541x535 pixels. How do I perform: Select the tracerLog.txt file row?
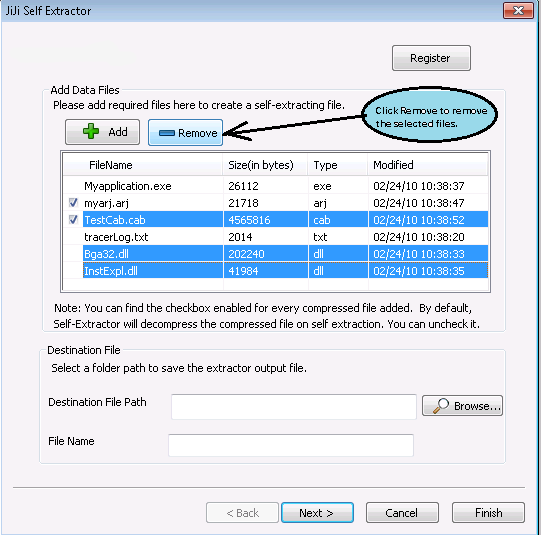(275, 237)
